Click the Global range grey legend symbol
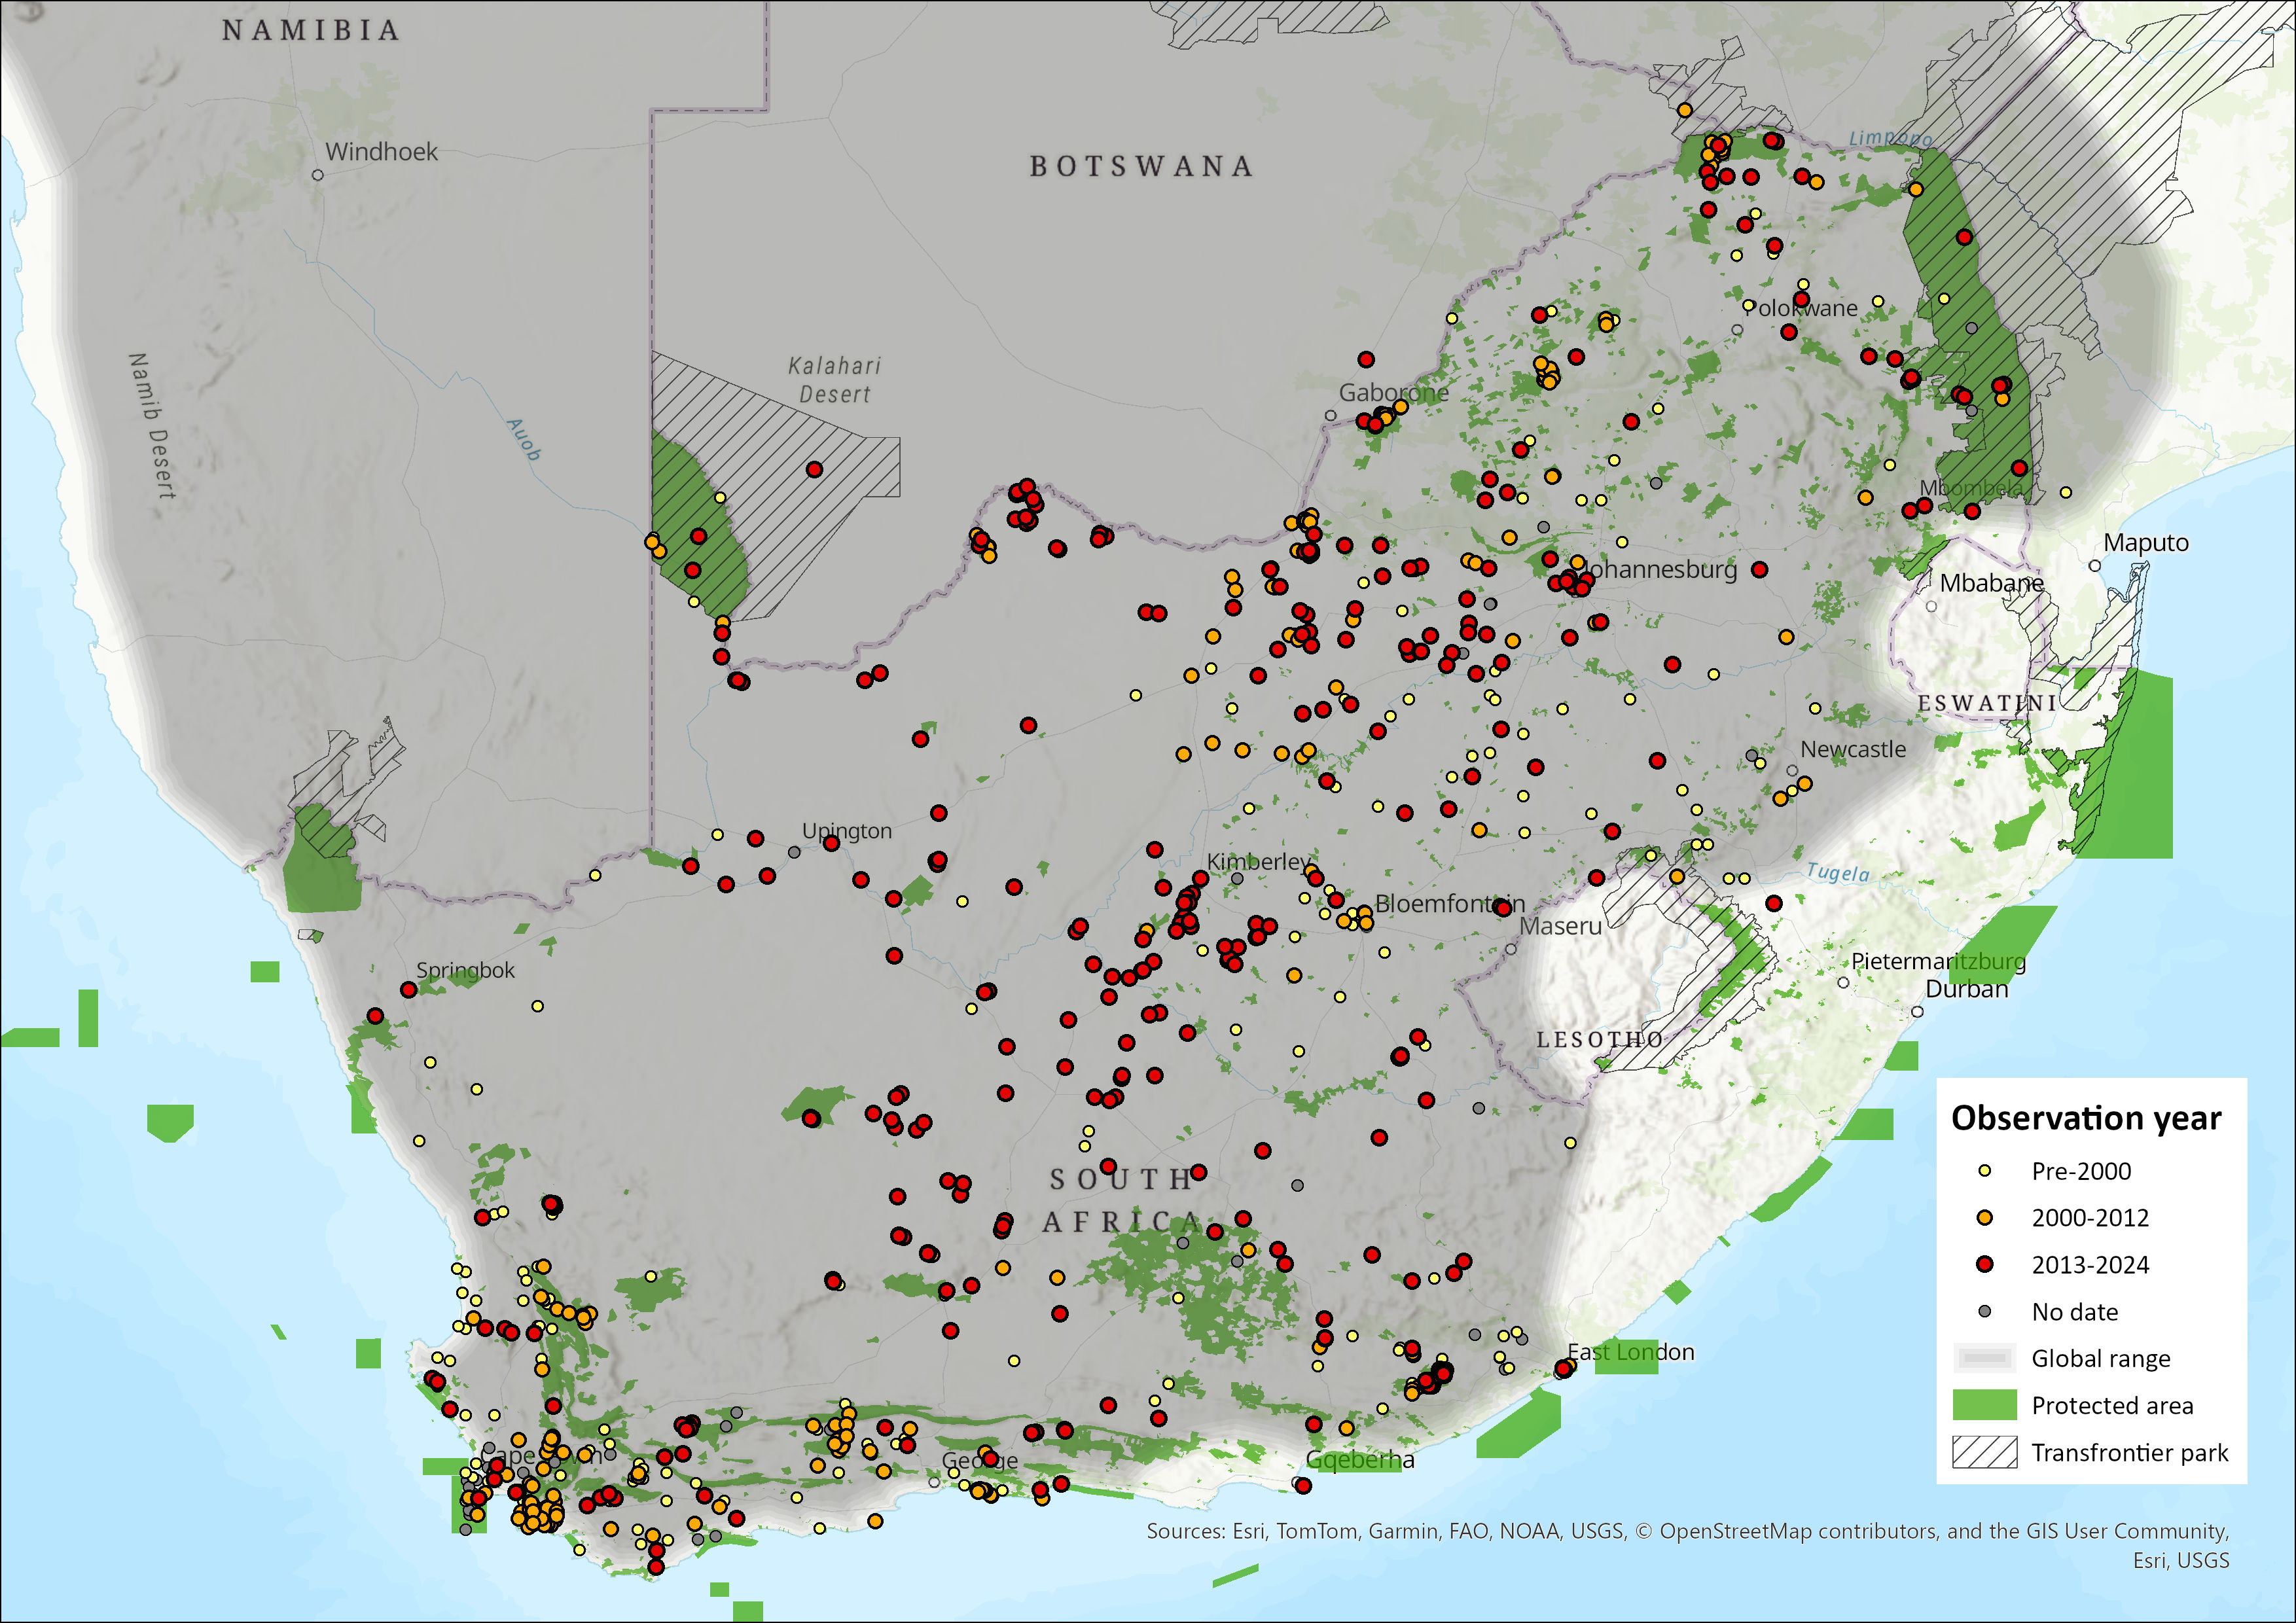2296x1623 pixels. [1984, 1358]
